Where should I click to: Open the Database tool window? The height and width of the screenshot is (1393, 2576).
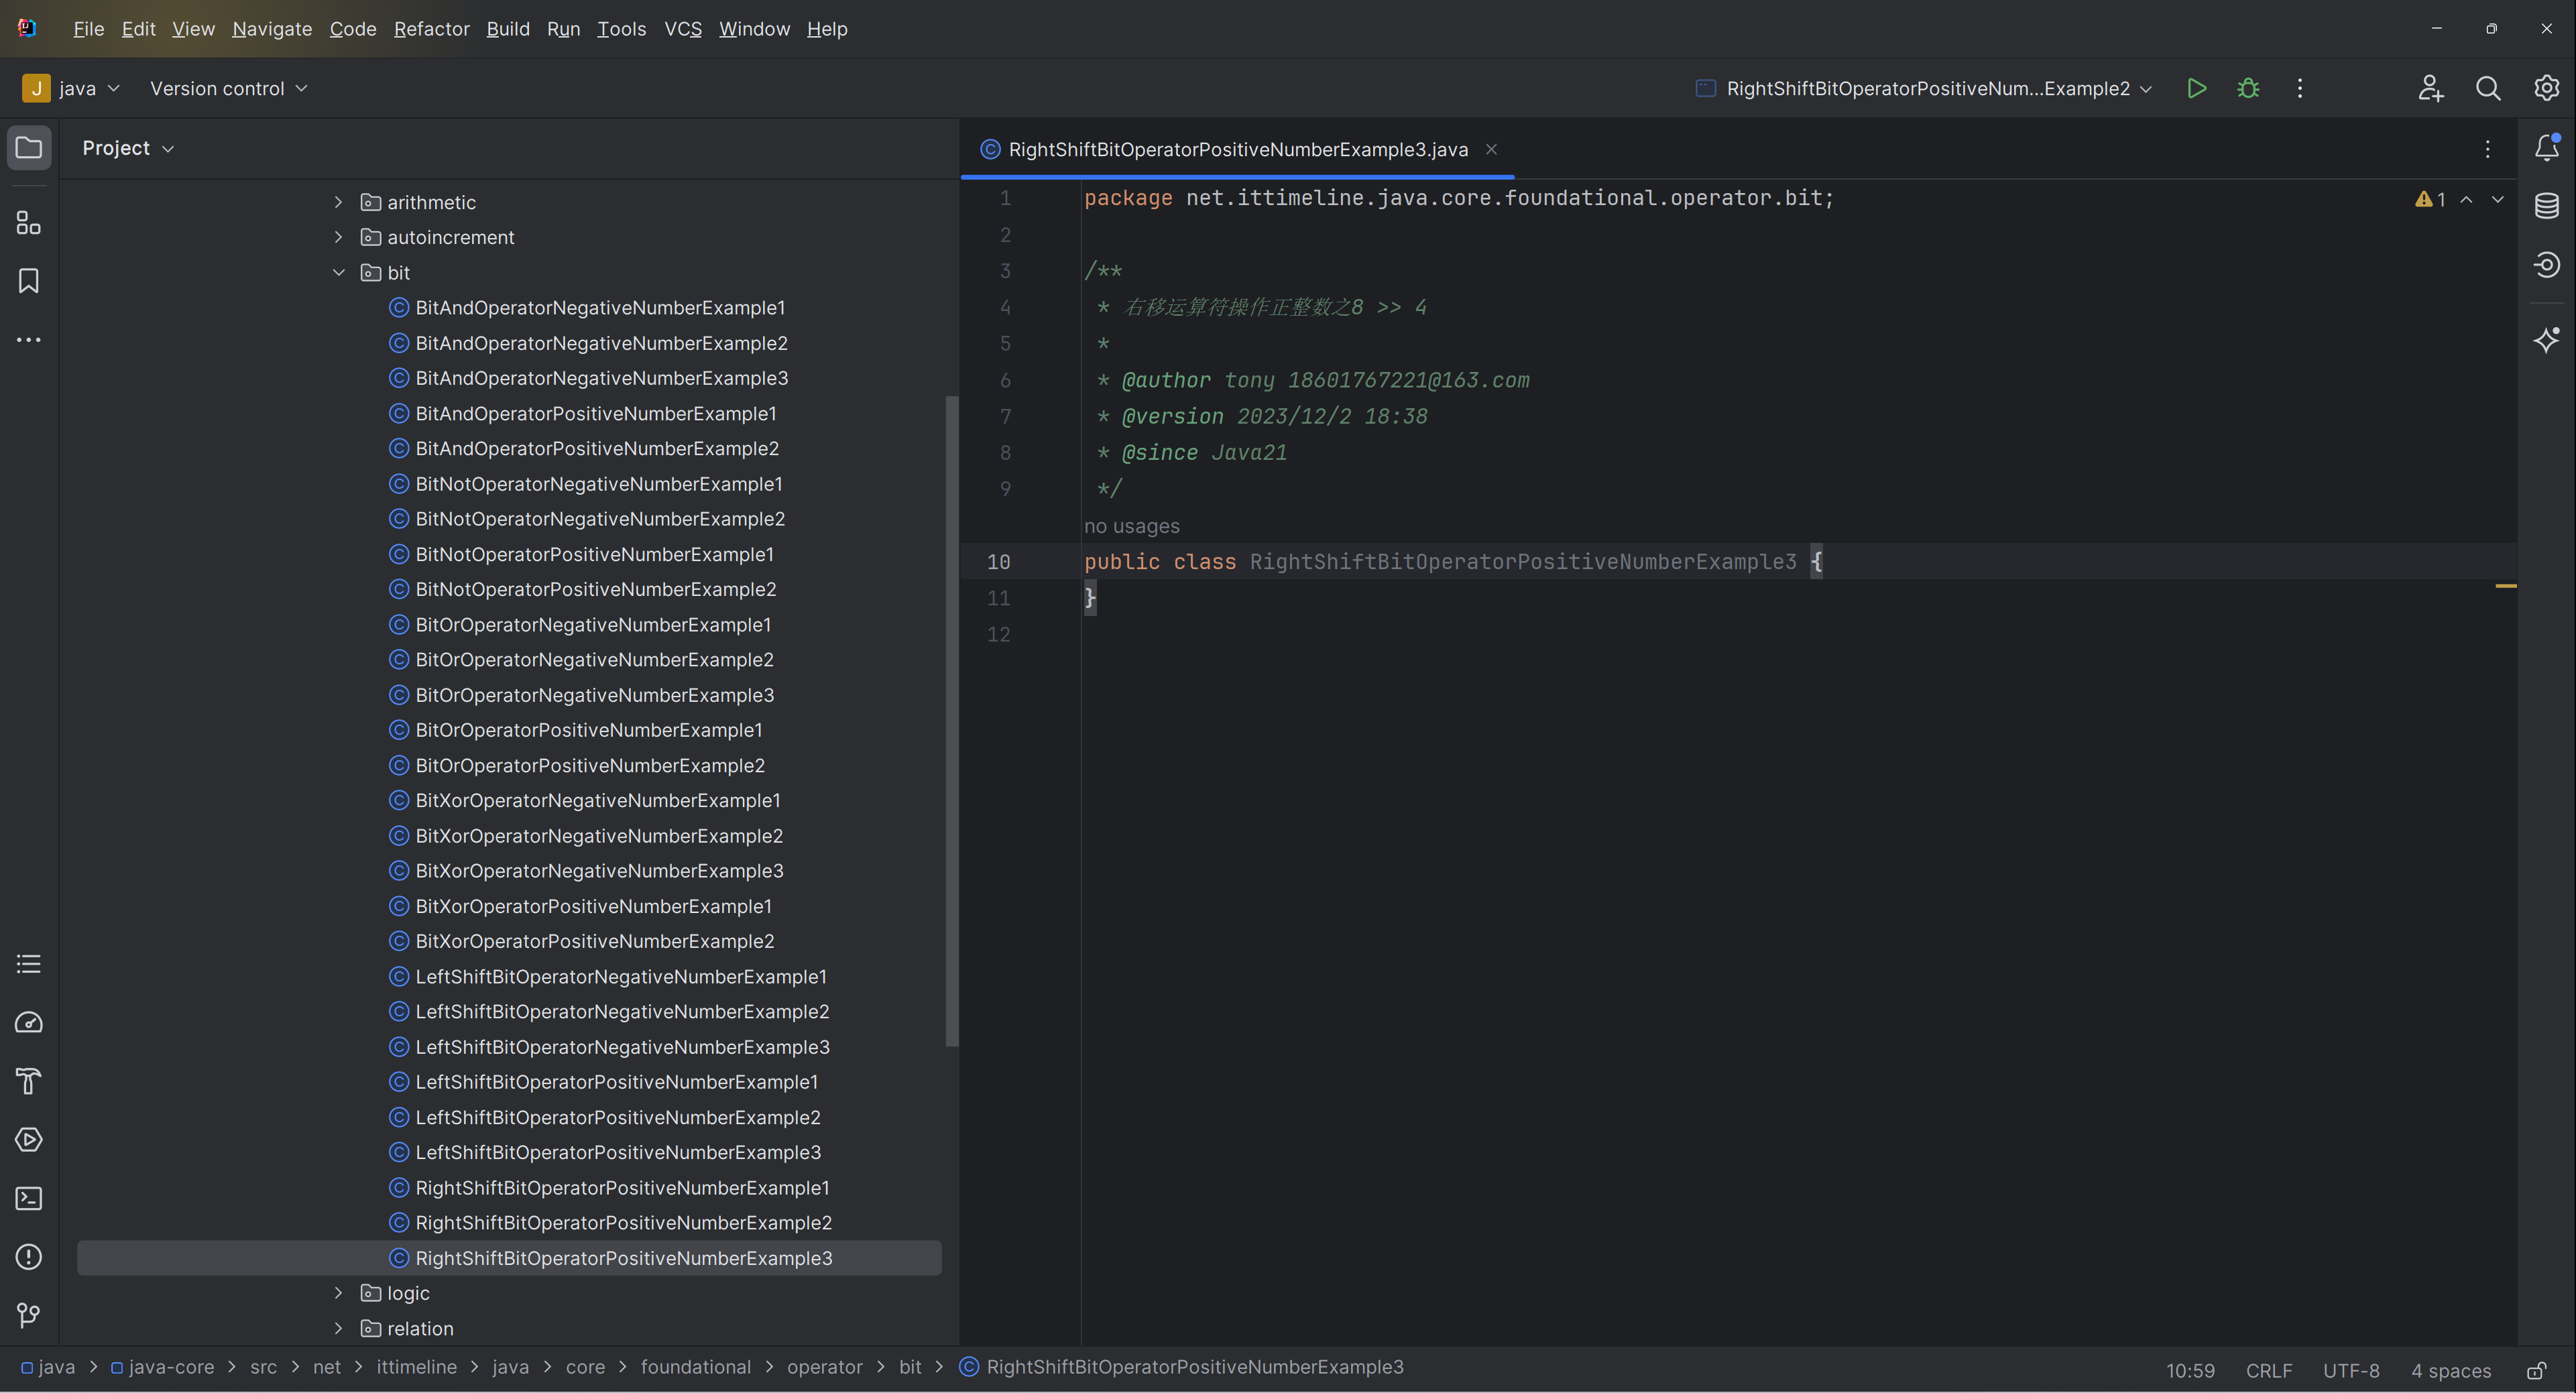pos(2546,206)
